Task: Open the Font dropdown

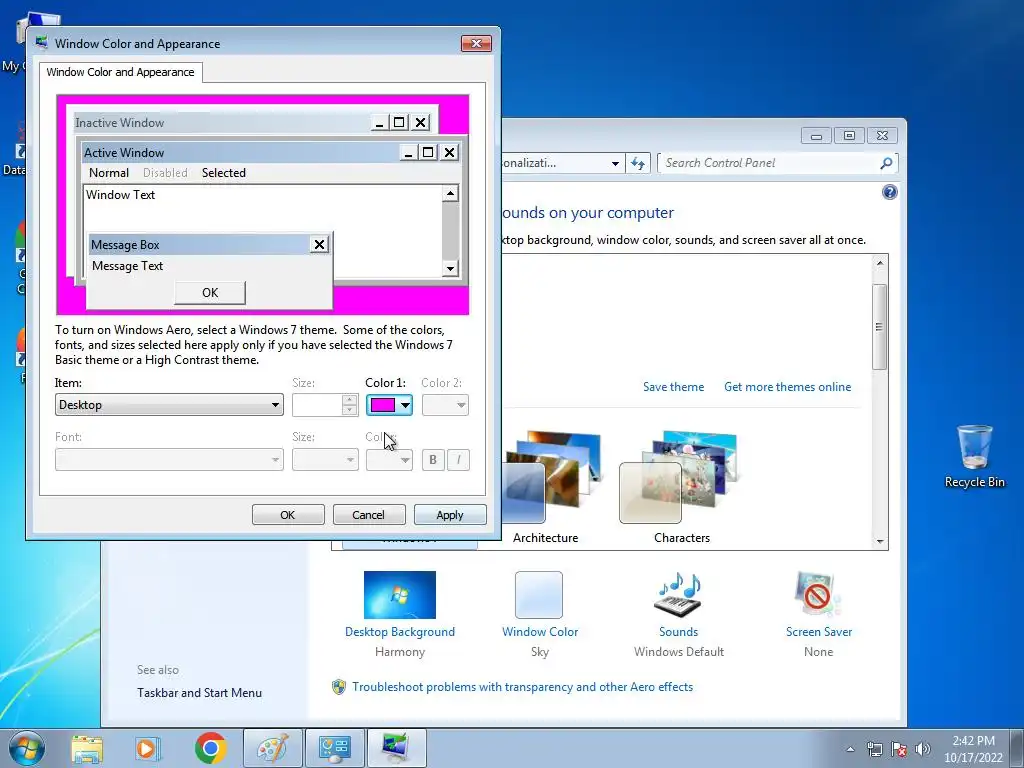Action: point(169,460)
